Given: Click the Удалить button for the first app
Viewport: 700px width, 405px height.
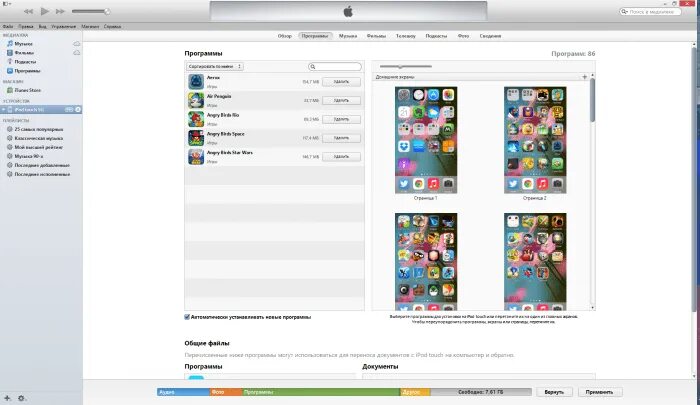Looking at the screenshot, I should pos(341,82).
